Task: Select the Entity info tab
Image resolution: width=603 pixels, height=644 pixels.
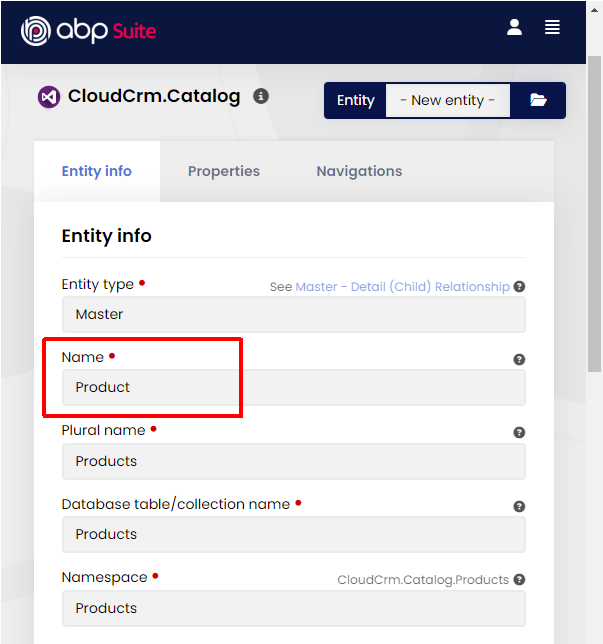Action: (96, 171)
